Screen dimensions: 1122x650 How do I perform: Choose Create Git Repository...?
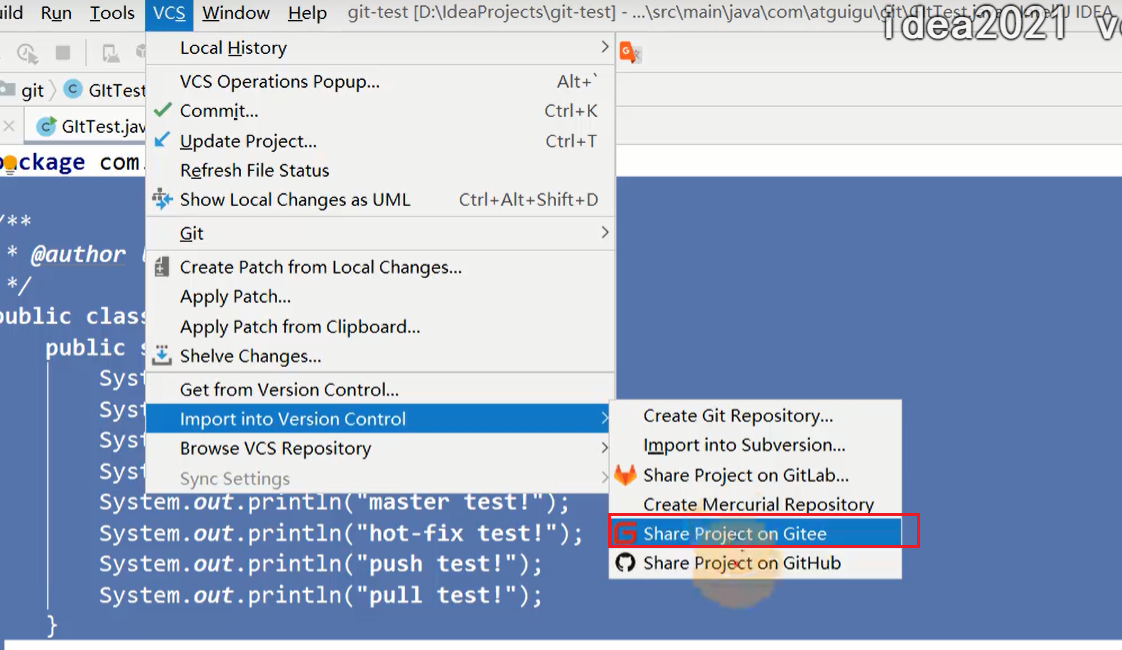click(x=755, y=416)
